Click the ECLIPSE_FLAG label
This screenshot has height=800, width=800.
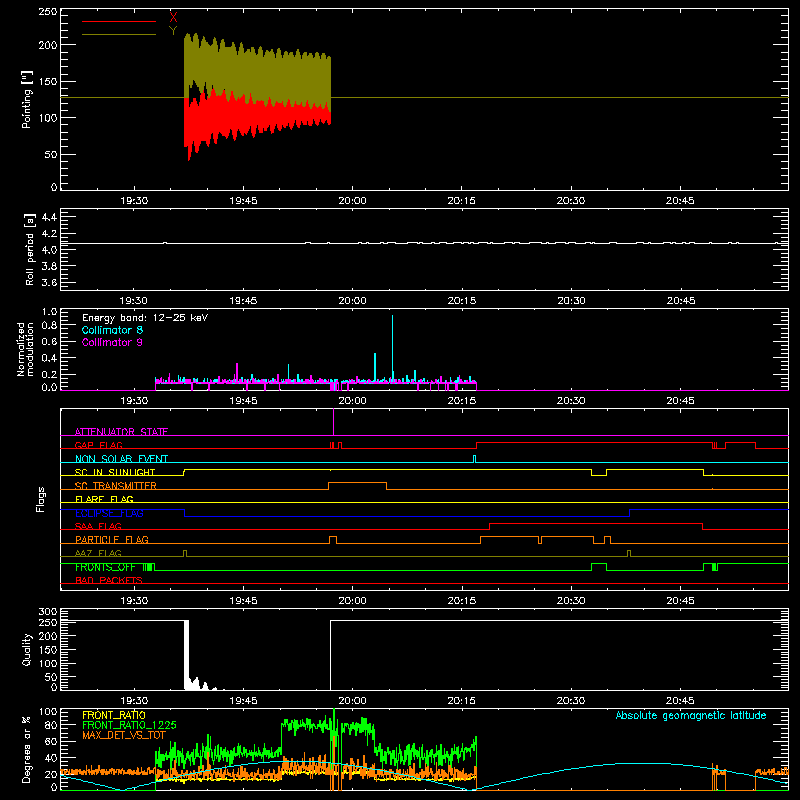click(x=109, y=513)
